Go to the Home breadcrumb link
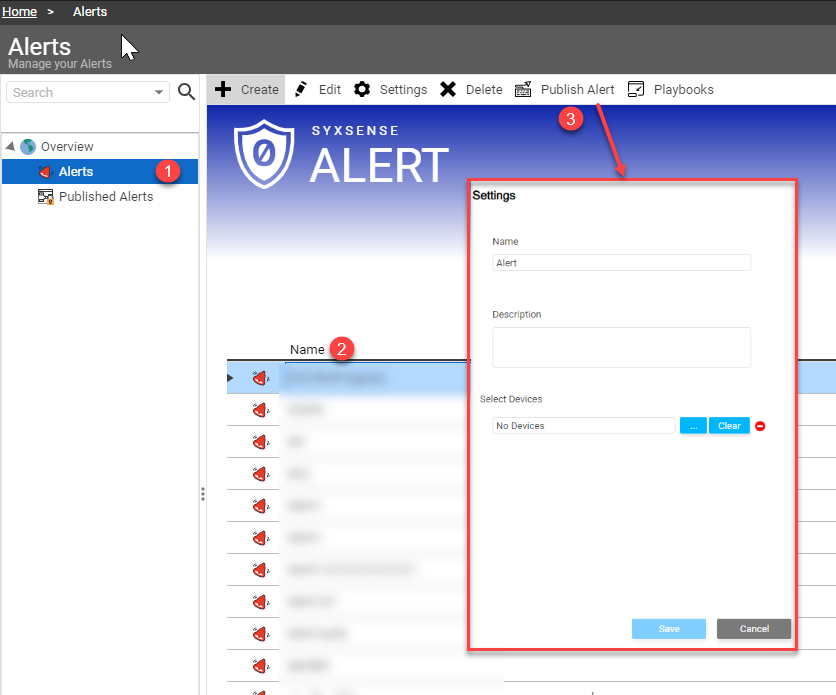Viewport: 836px width, 695px height. 20,12
